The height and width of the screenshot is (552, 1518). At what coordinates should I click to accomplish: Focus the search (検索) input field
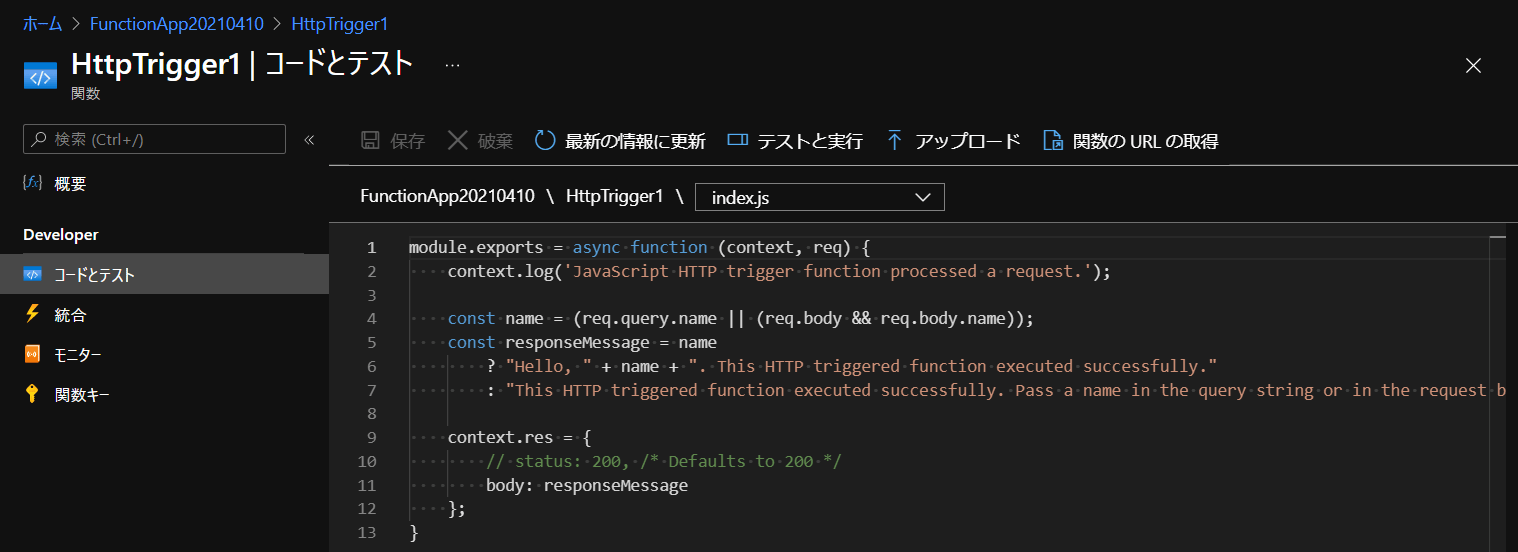click(155, 139)
